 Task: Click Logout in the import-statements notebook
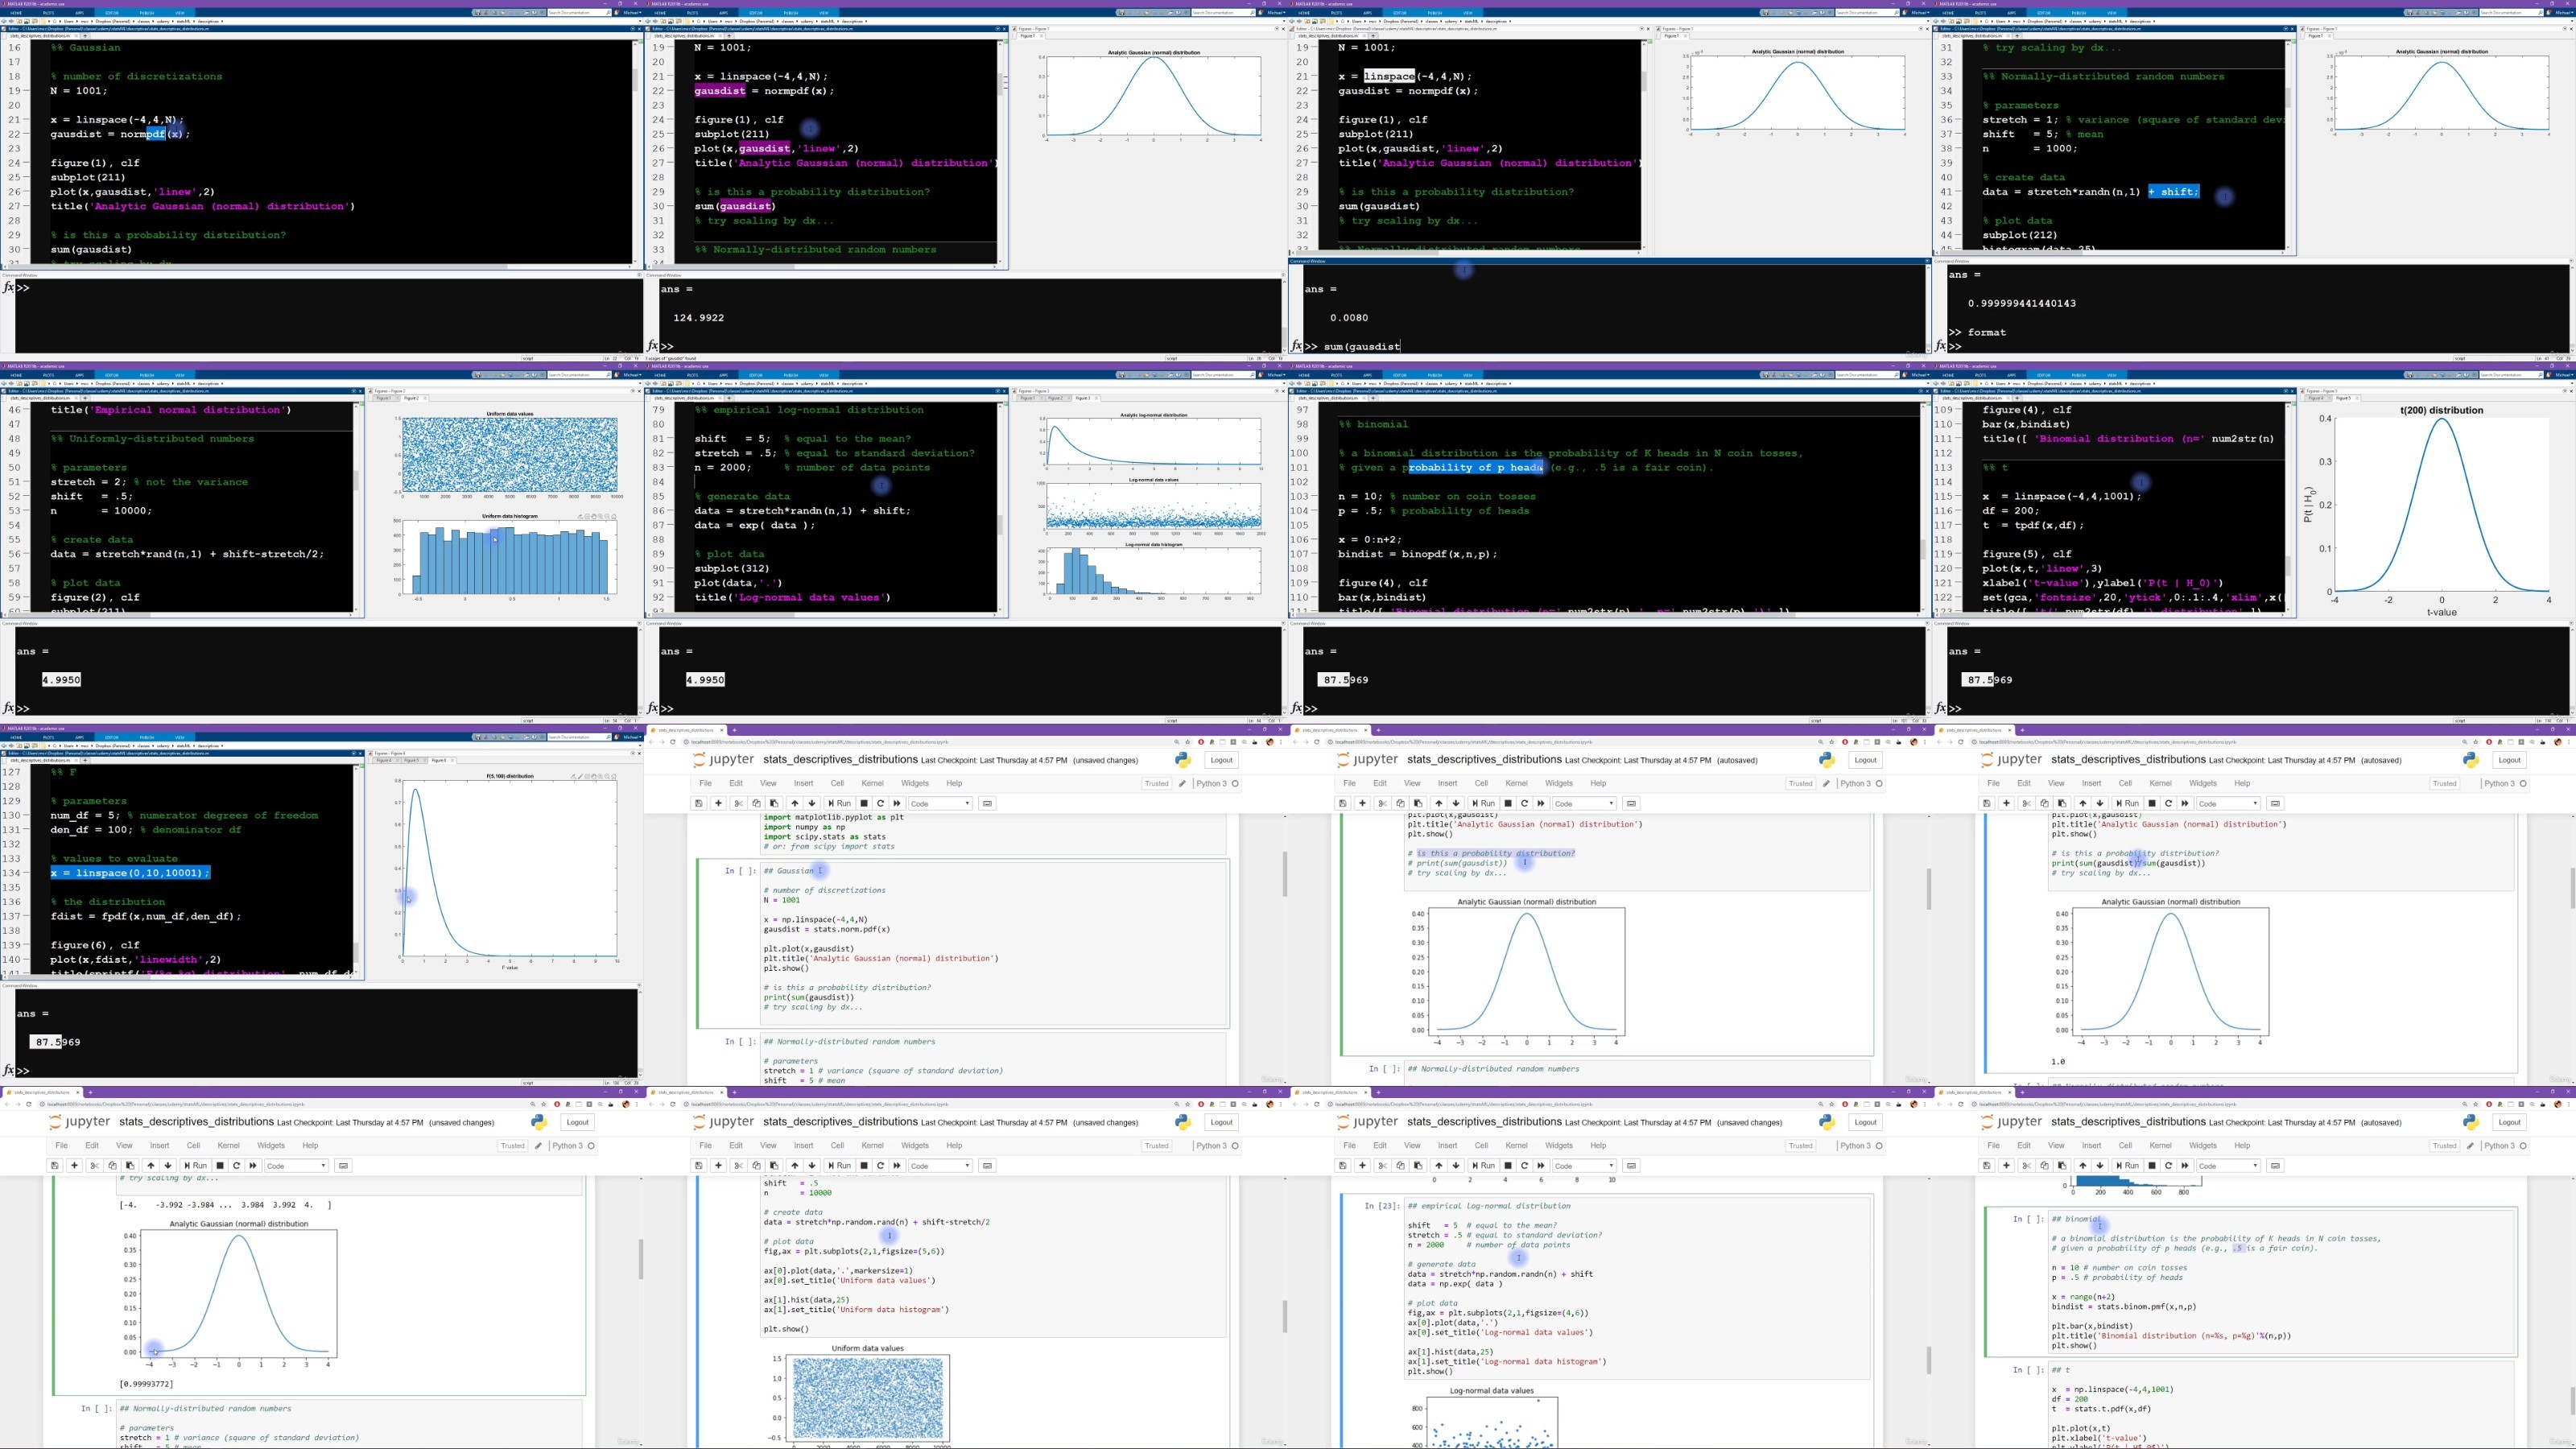pos(1220,760)
